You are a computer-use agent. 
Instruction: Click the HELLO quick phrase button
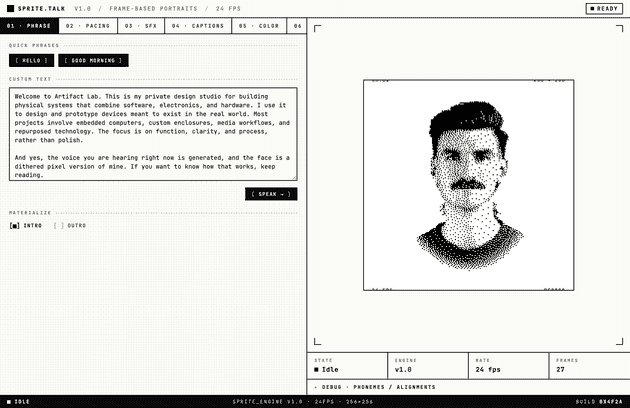pos(31,60)
